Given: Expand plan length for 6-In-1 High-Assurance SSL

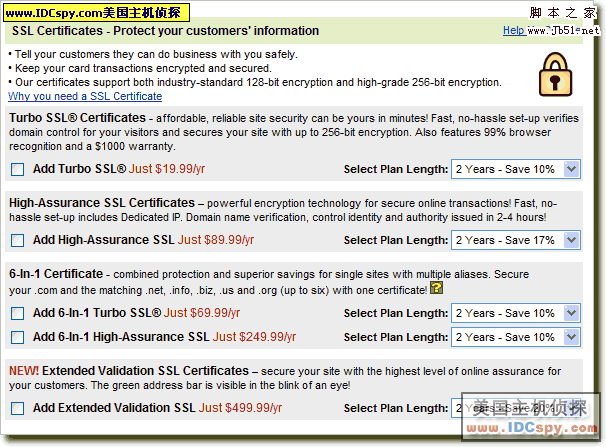Looking at the screenshot, I should tap(515, 337).
